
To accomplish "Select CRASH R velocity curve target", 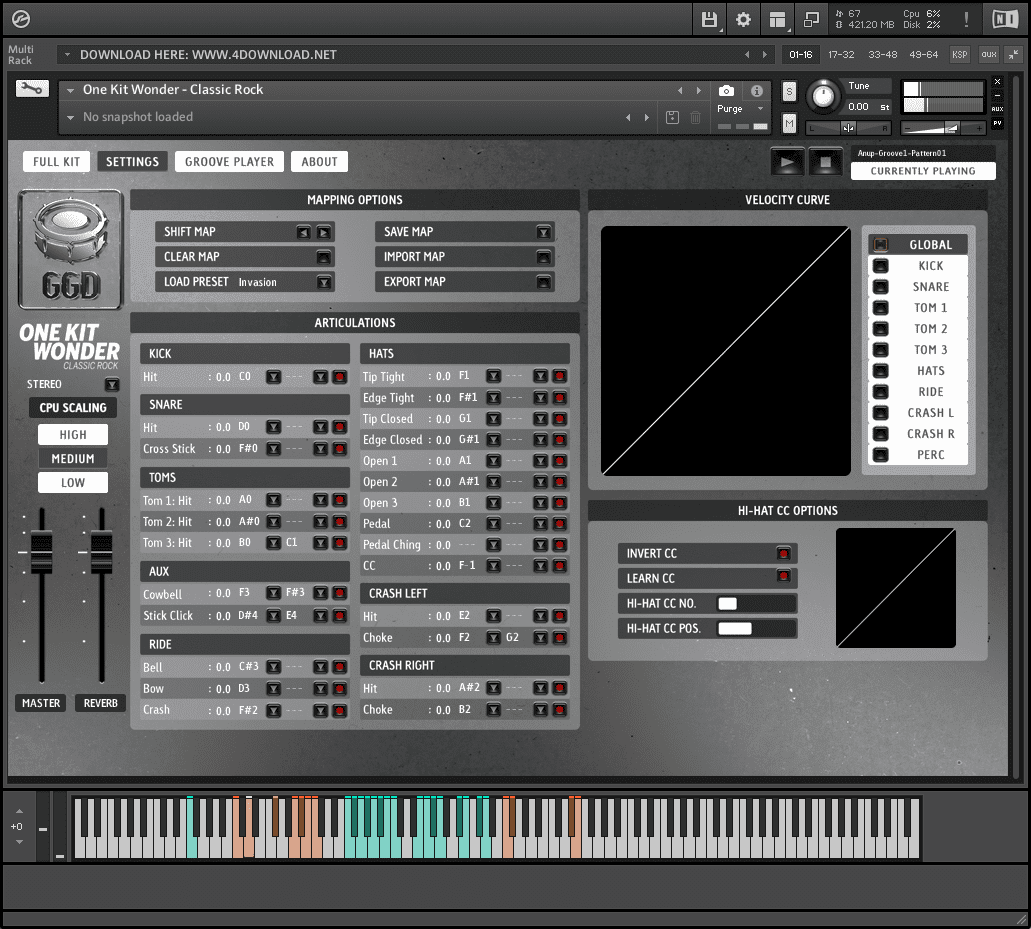I will tap(918, 434).
